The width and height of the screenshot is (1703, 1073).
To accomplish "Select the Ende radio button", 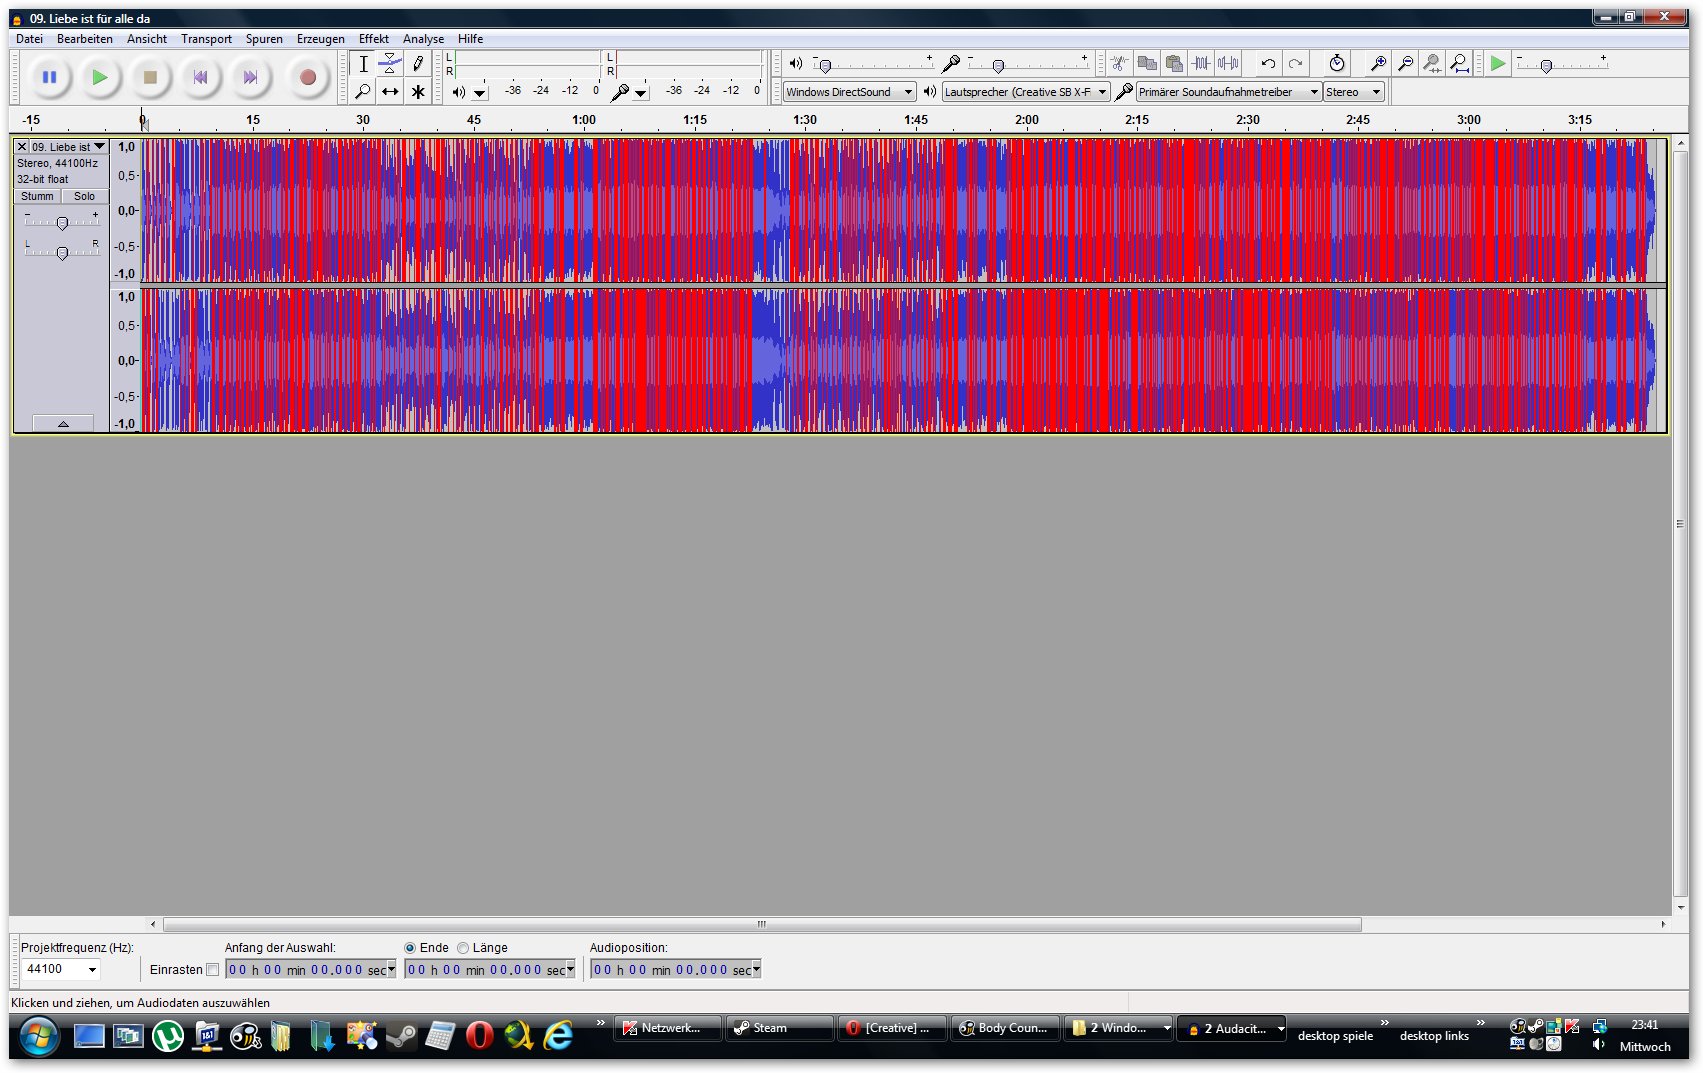I will (x=410, y=948).
